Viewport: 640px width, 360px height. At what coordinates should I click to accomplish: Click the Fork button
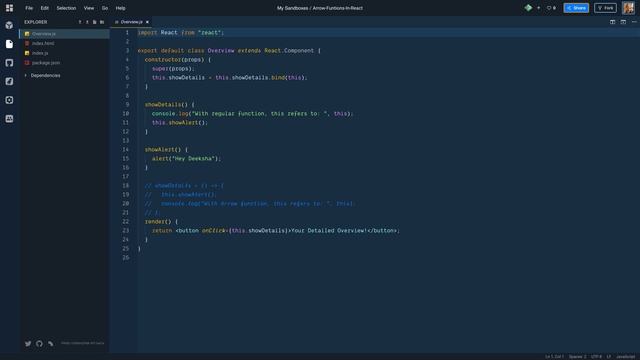[605, 8]
